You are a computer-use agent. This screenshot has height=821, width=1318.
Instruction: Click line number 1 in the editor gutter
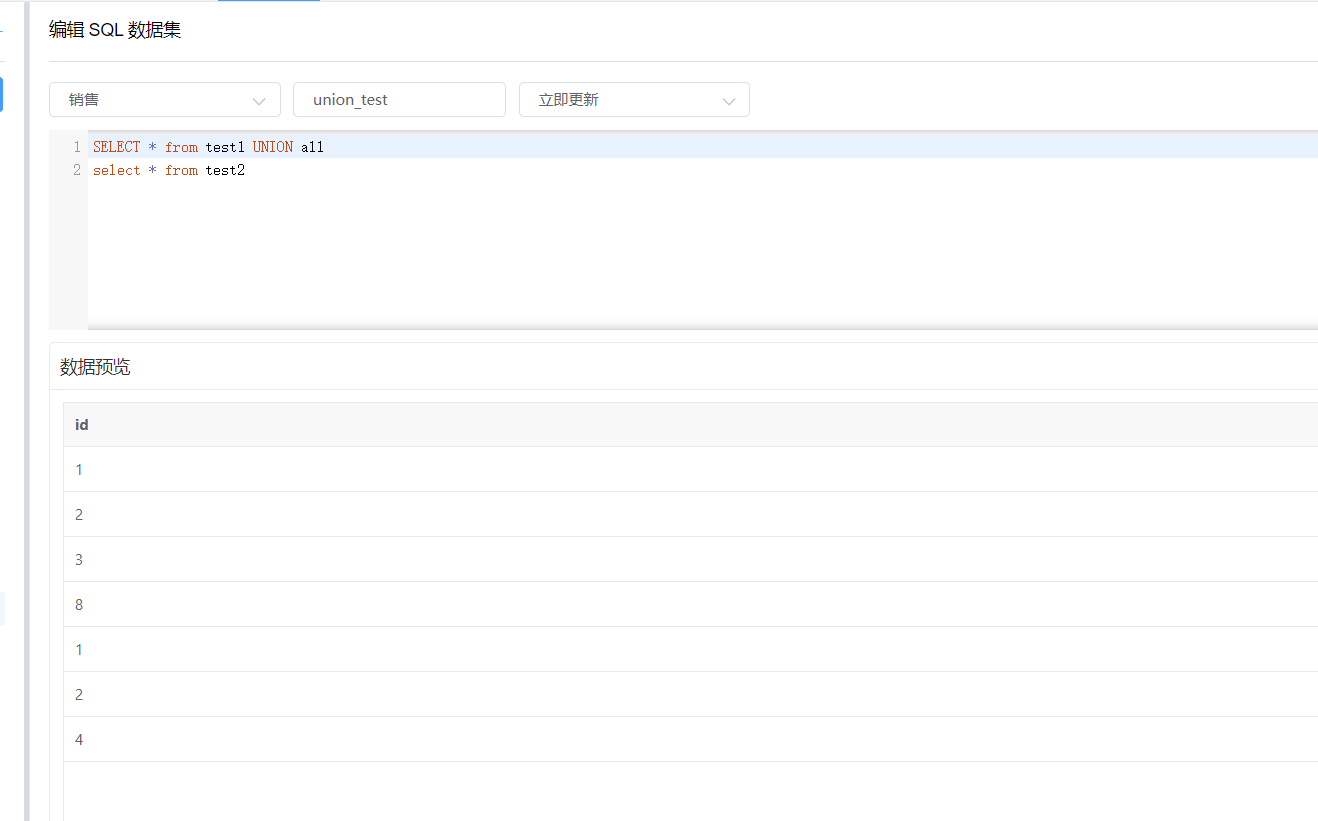[x=76, y=146]
